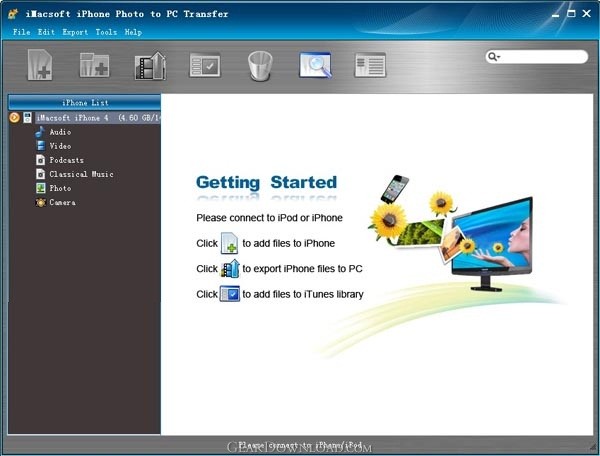Image resolution: width=600 pixels, height=456 pixels.
Task: Click the 'to export iPhone files to PC' text
Action: pos(302,269)
